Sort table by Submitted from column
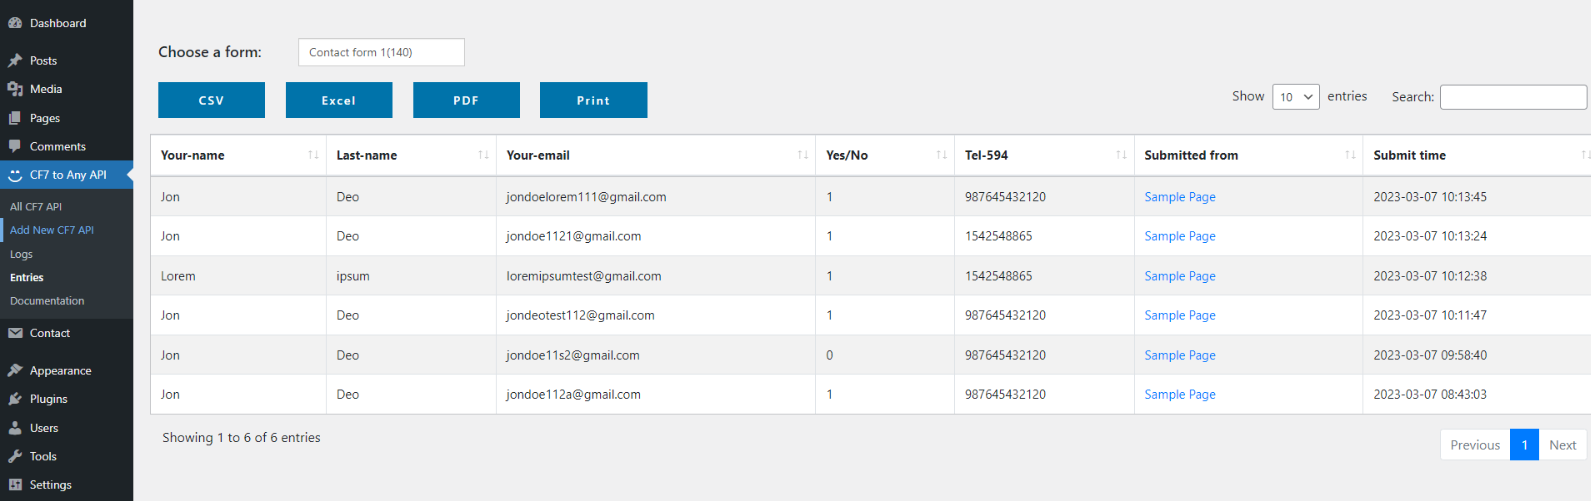1591x501 pixels. pos(1350,155)
